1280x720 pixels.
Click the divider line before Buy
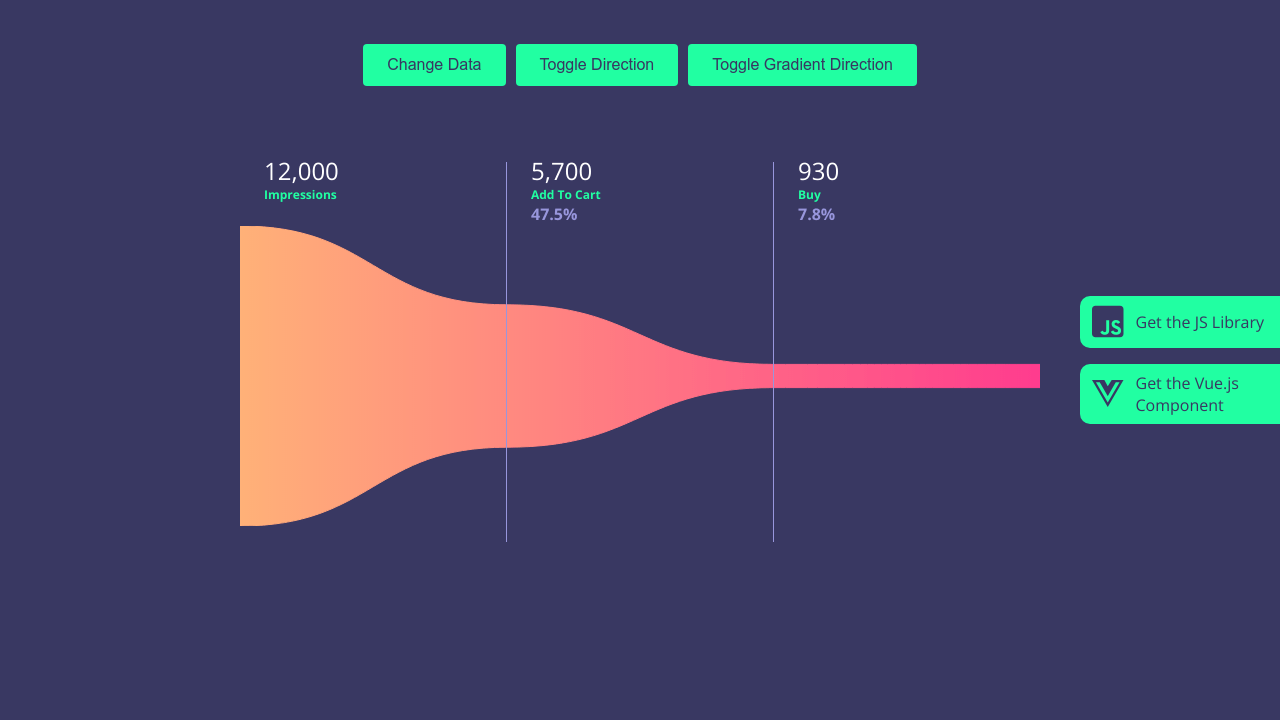(773, 350)
